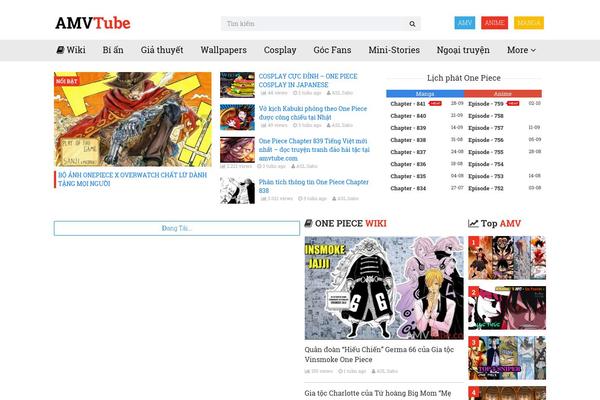This screenshot has width=600, height=400.
Task: Open Chapter - 835 link
Action: click(408, 176)
